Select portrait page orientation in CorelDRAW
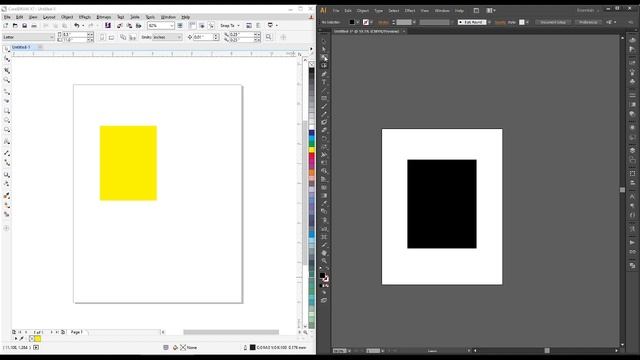Image resolution: width=640 pixels, height=360 pixels. pyautogui.click(x=102, y=37)
